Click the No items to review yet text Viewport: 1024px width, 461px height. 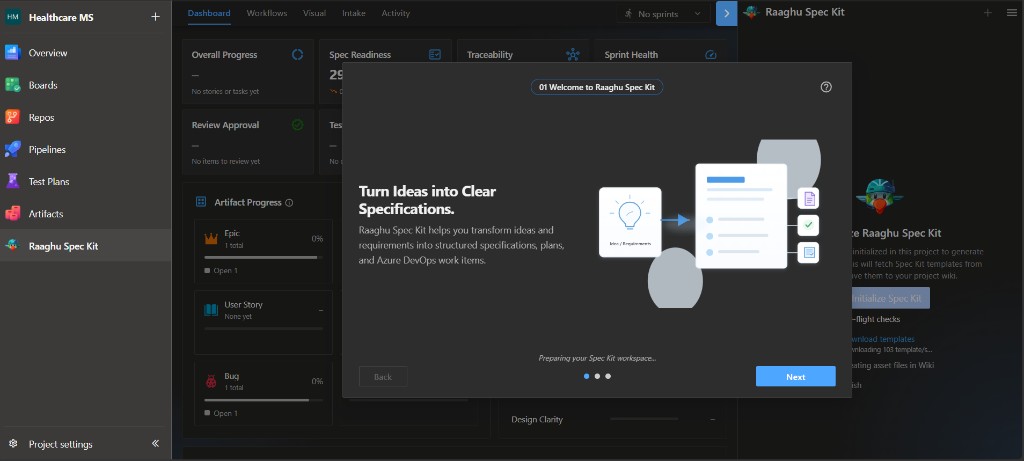point(225,161)
